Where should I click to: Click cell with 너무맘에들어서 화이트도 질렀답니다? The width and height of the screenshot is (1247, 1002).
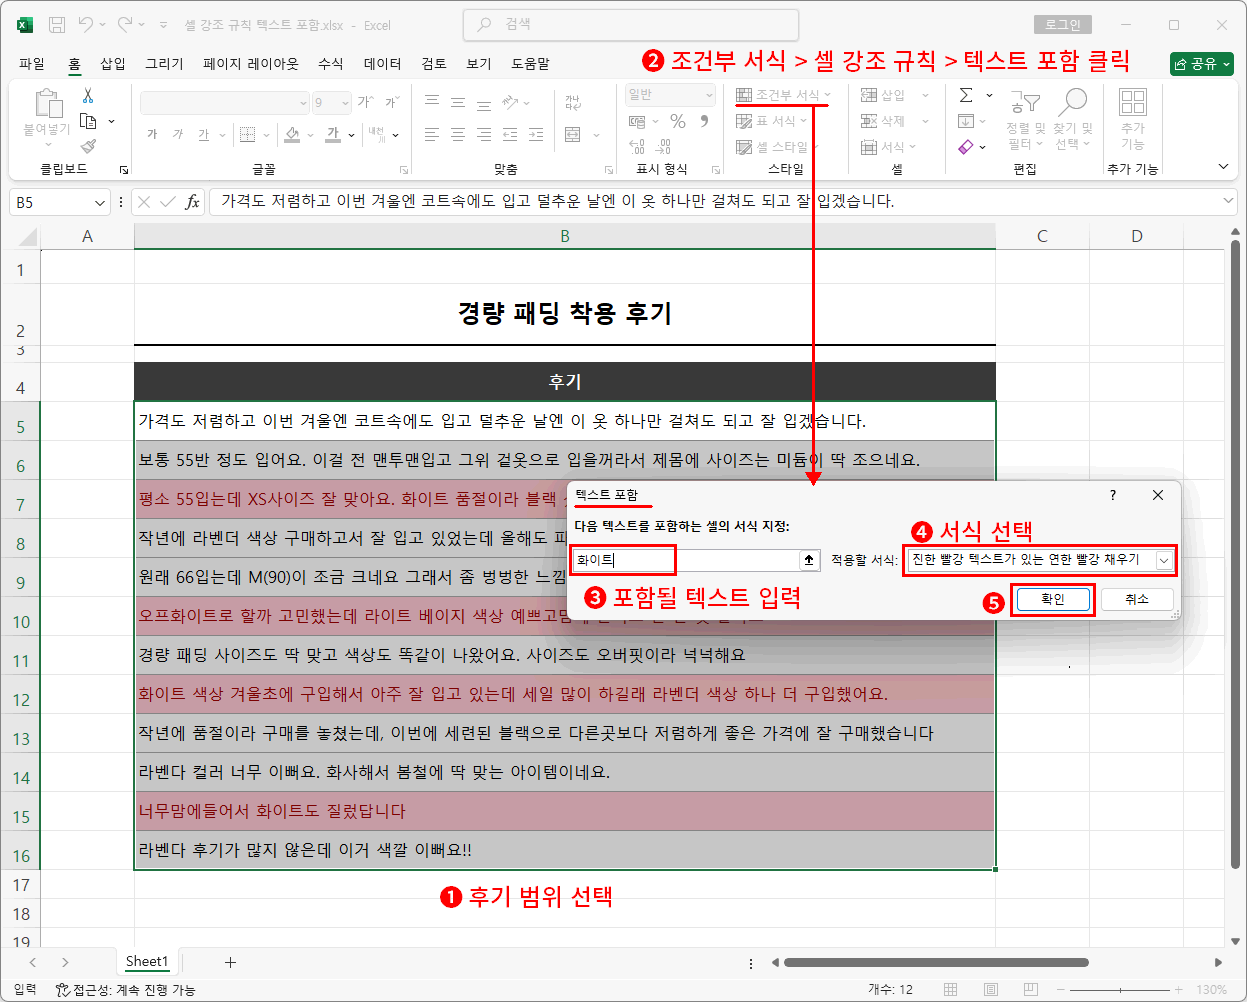pos(565,811)
